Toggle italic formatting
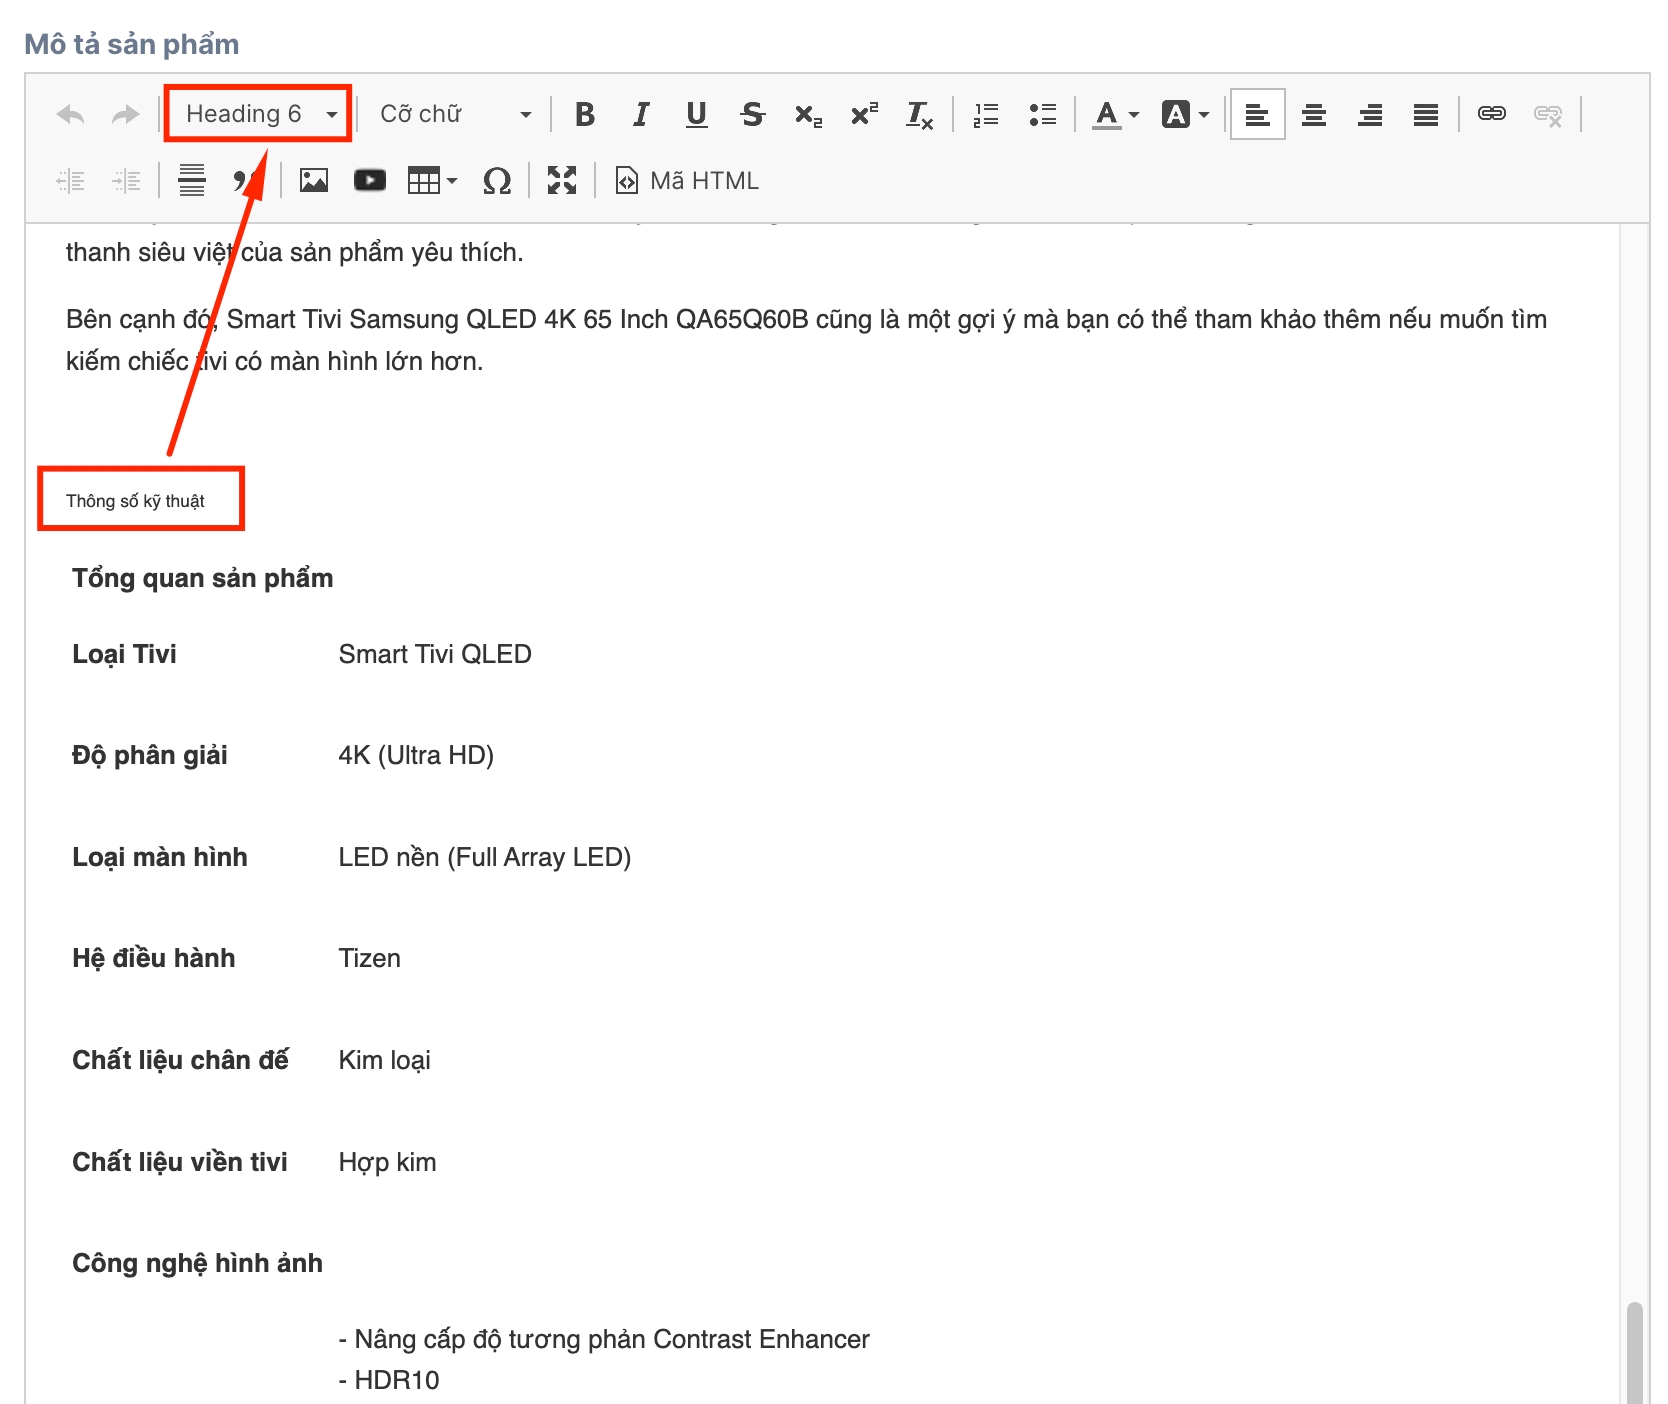Image resolution: width=1668 pixels, height=1404 pixels. [641, 114]
